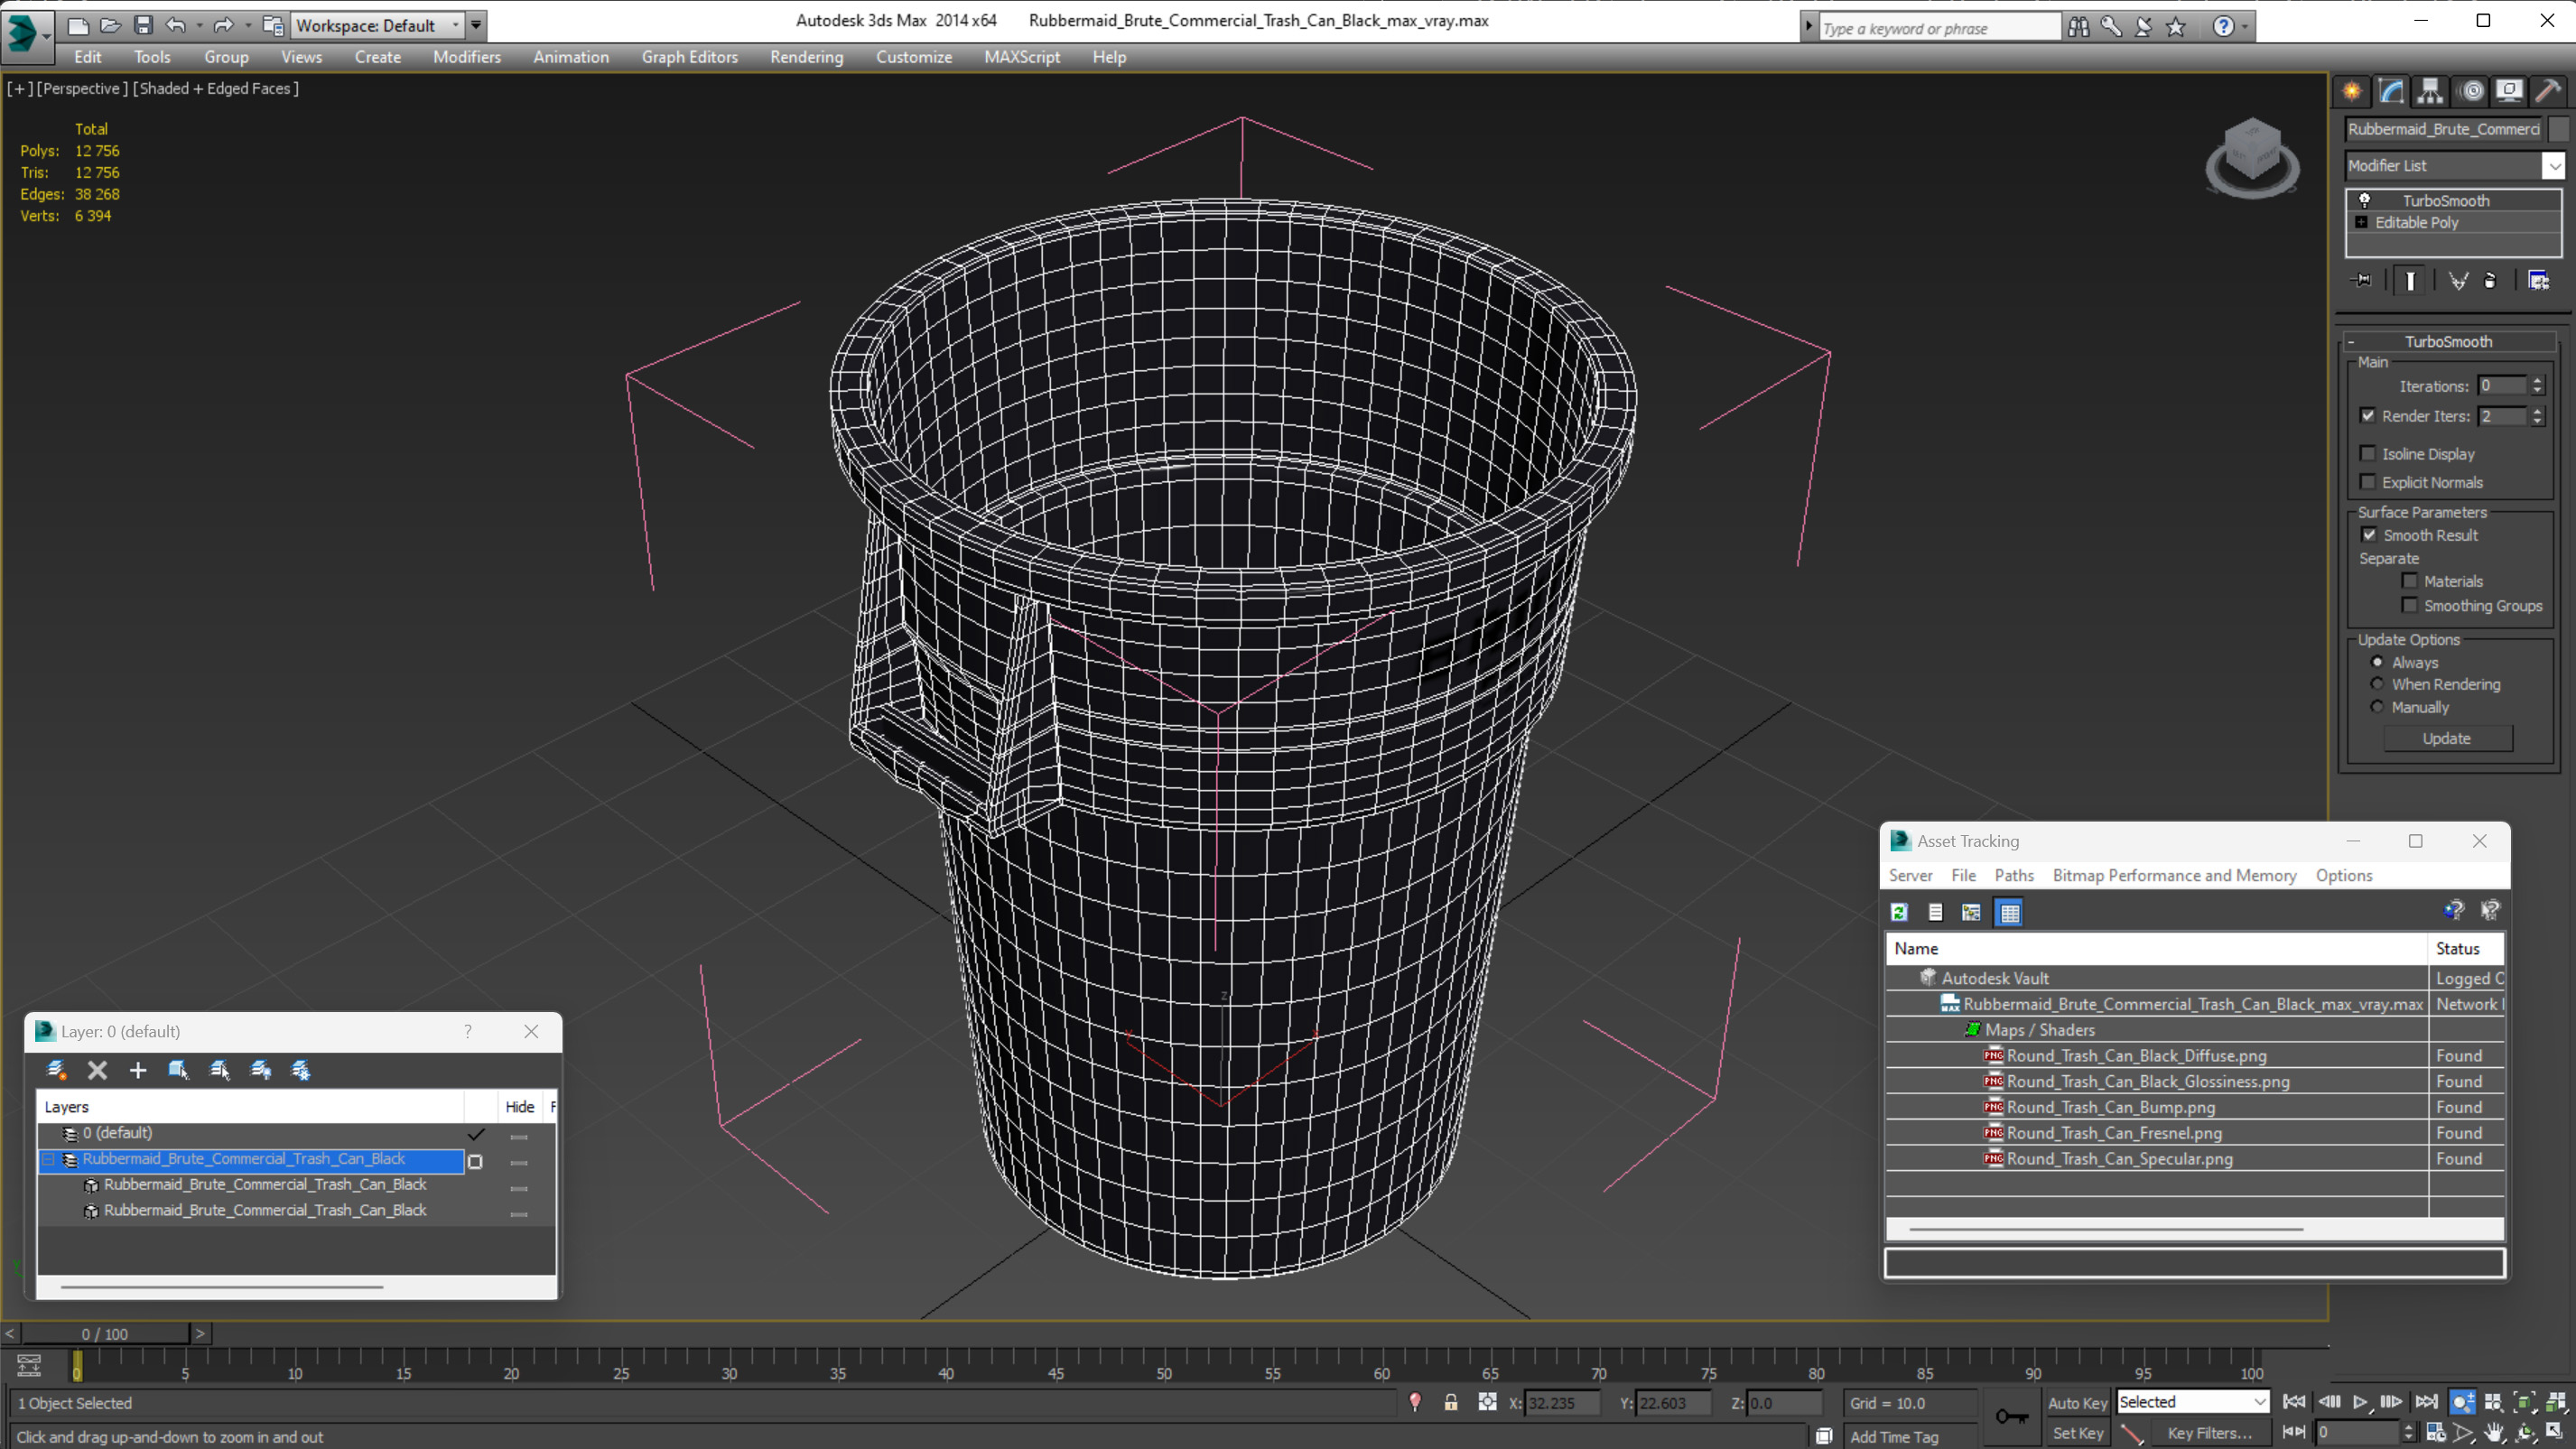Toggle the Selection Lock padlock icon
Image resolution: width=2576 pixels, height=1449 pixels.
(x=1451, y=1402)
